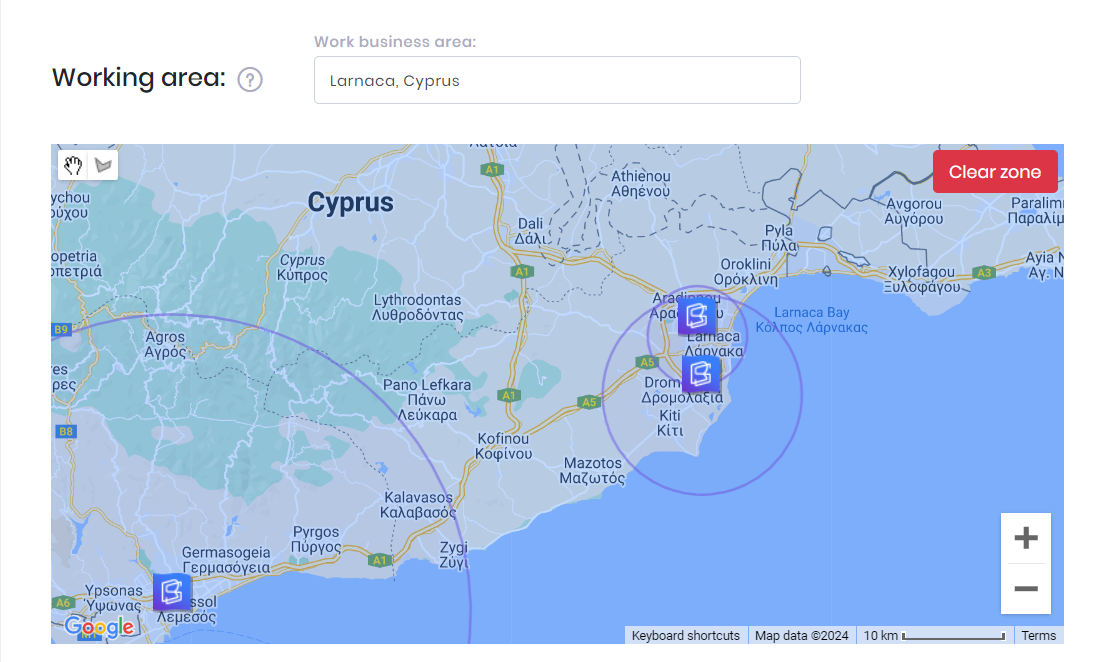Click the map marker at Limassol
This screenshot has width=1104, height=662.
172,591
